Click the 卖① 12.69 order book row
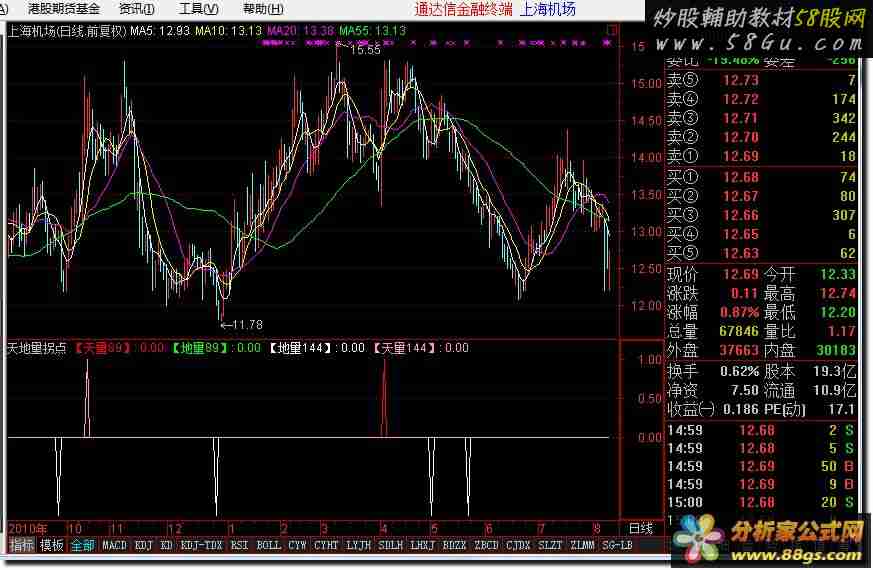The height and width of the screenshot is (570, 873). click(x=762, y=156)
